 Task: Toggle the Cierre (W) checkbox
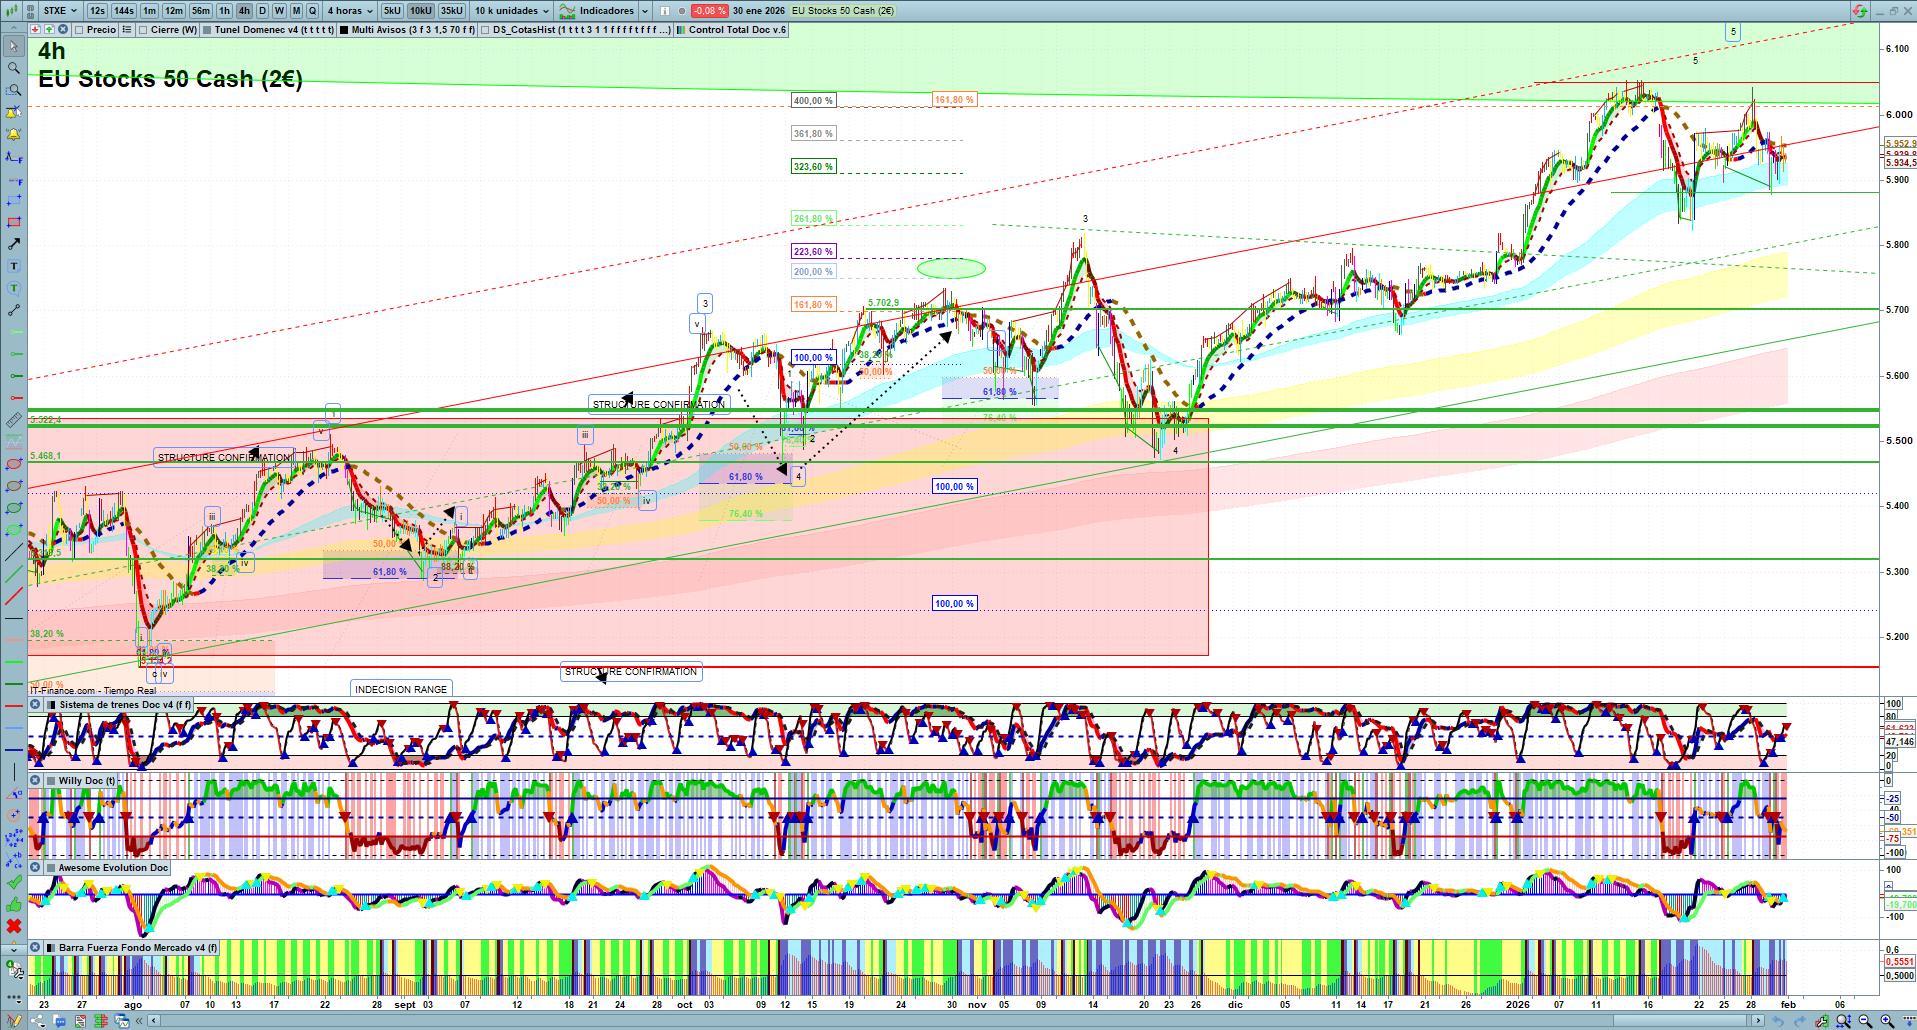tap(143, 30)
